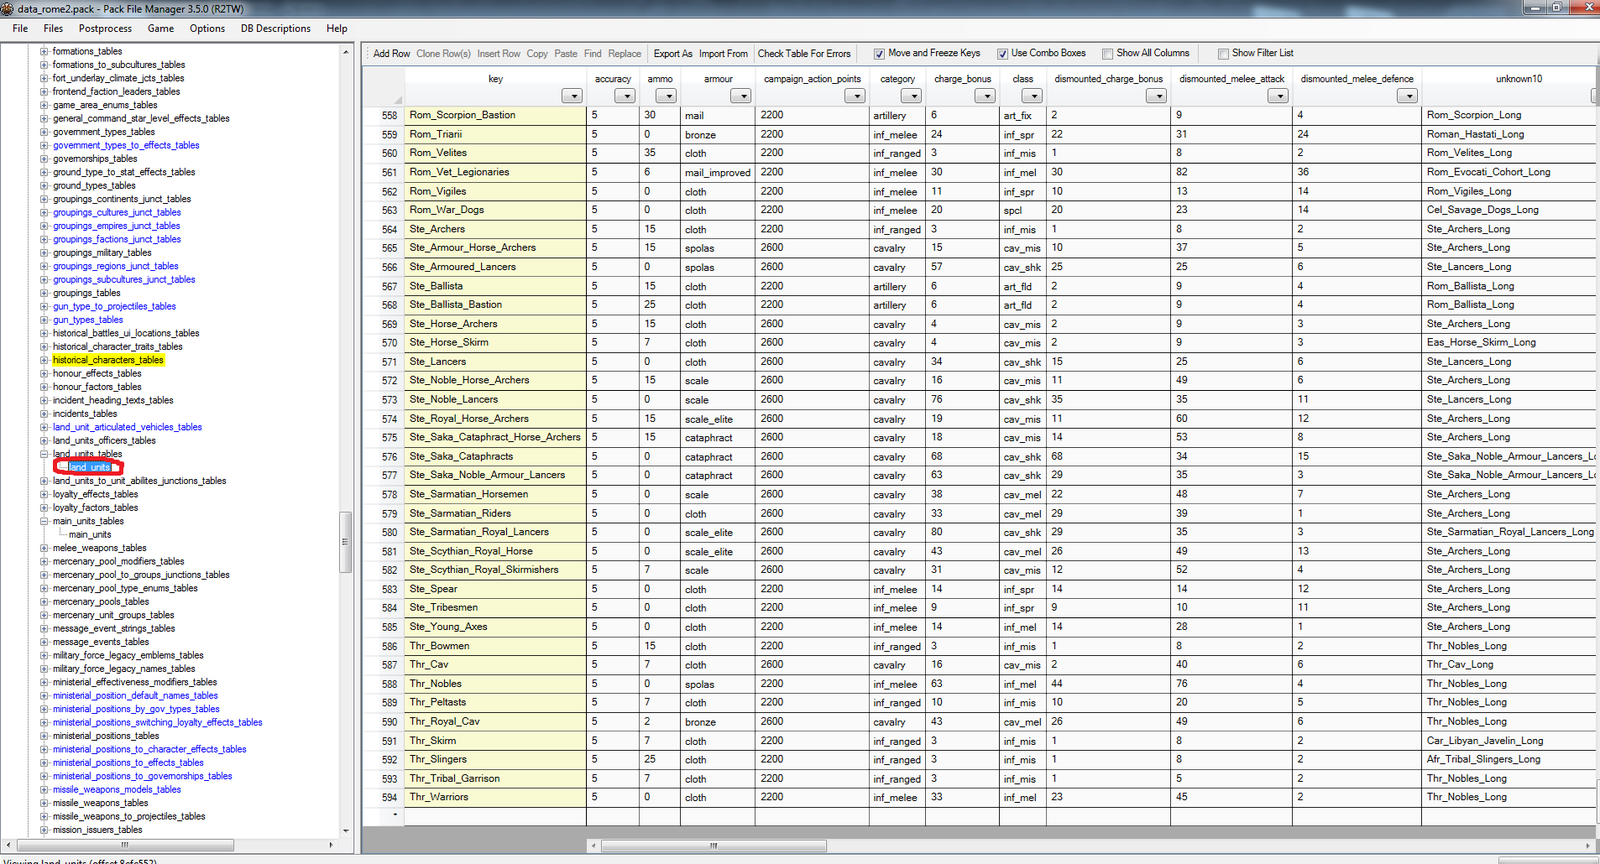This screenshot has height=864, width=1600.
Task: Open dismounted_melee_attack filter dropdown
Action: (x=1278, y=96)
